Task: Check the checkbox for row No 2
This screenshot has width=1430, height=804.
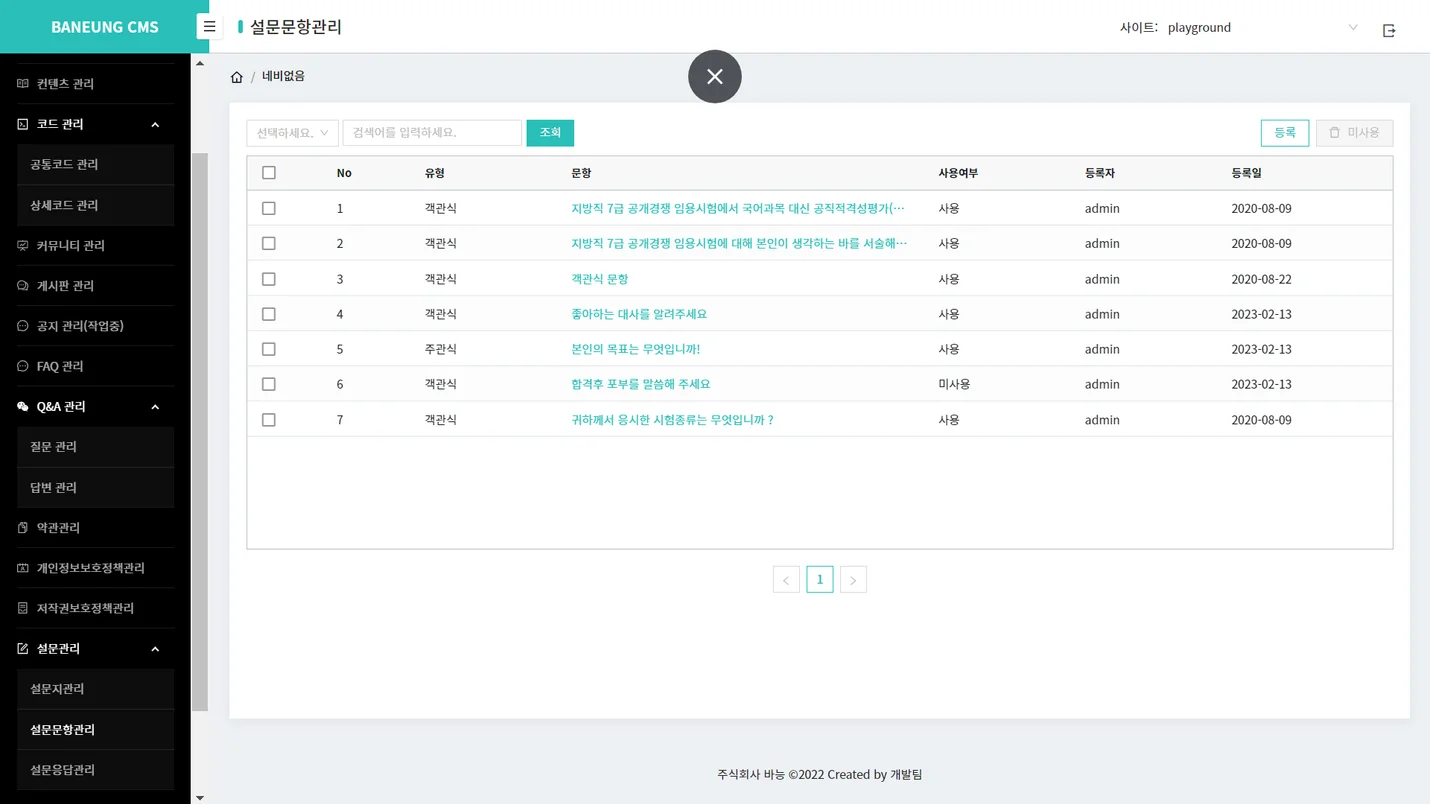Action: (x=269, y=243)
